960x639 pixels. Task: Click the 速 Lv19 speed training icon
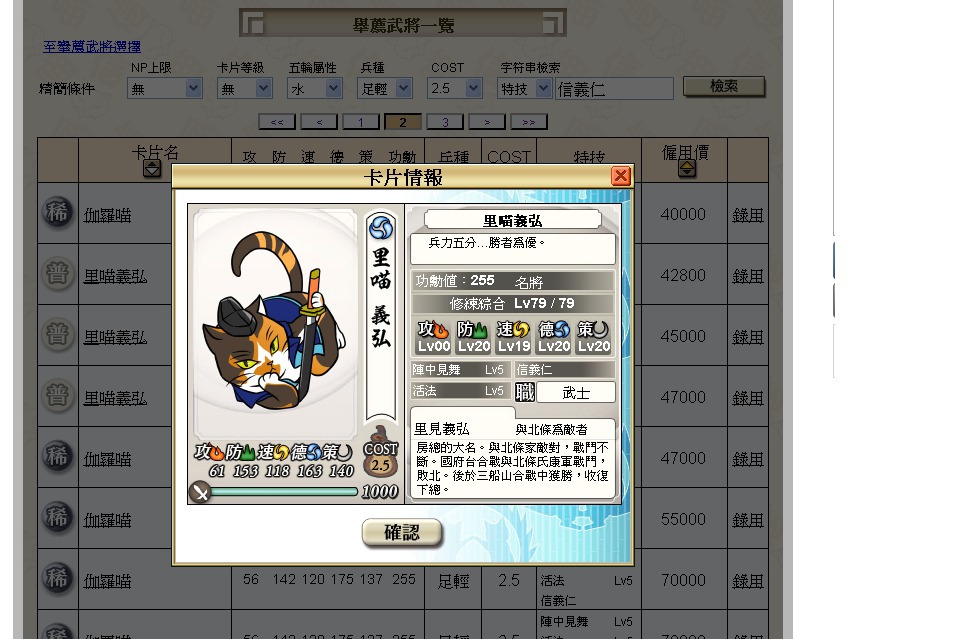[x=513, y=337]
